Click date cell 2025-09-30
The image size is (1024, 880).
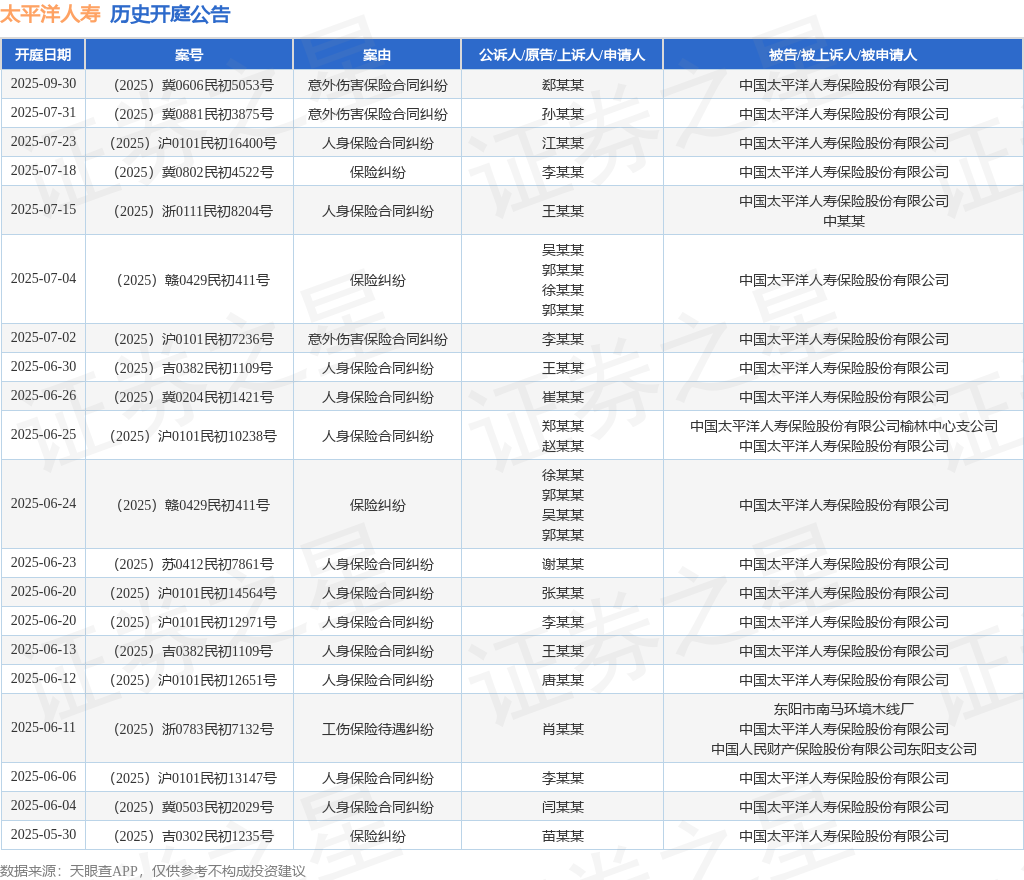[x=43, y=84]
